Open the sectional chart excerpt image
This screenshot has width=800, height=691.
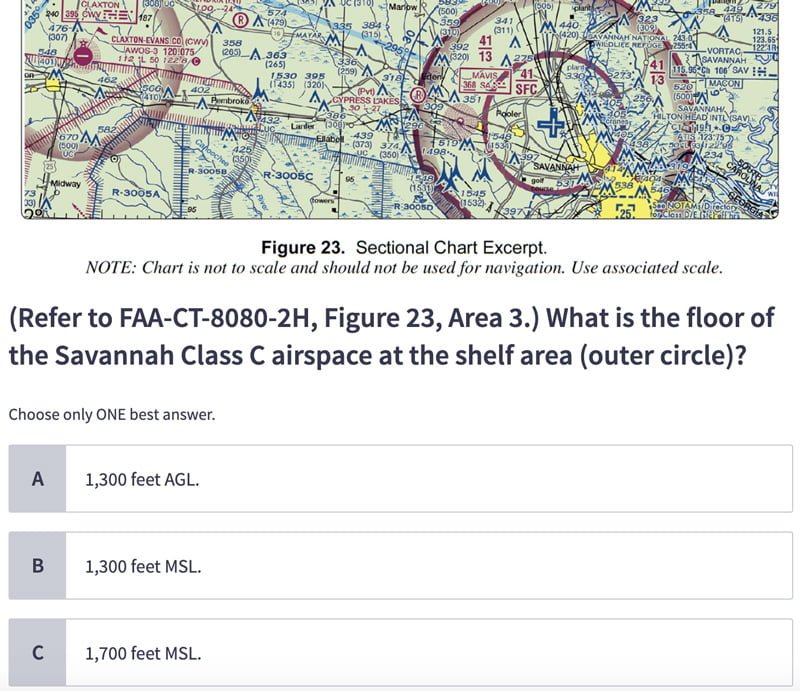click(400, 109)
